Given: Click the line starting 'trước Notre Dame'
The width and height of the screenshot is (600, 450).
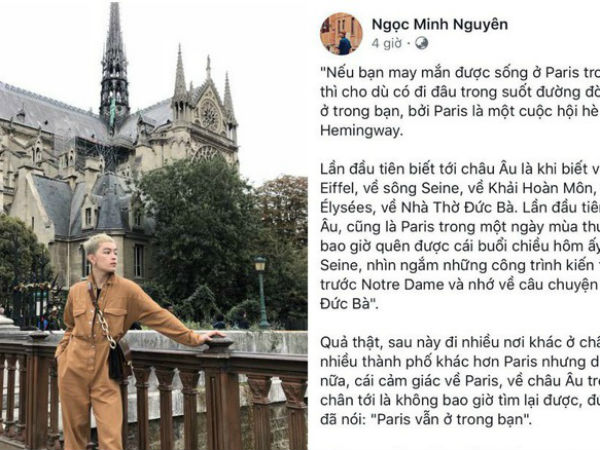Looking at the screenshot, I should [x=460, y=284].
